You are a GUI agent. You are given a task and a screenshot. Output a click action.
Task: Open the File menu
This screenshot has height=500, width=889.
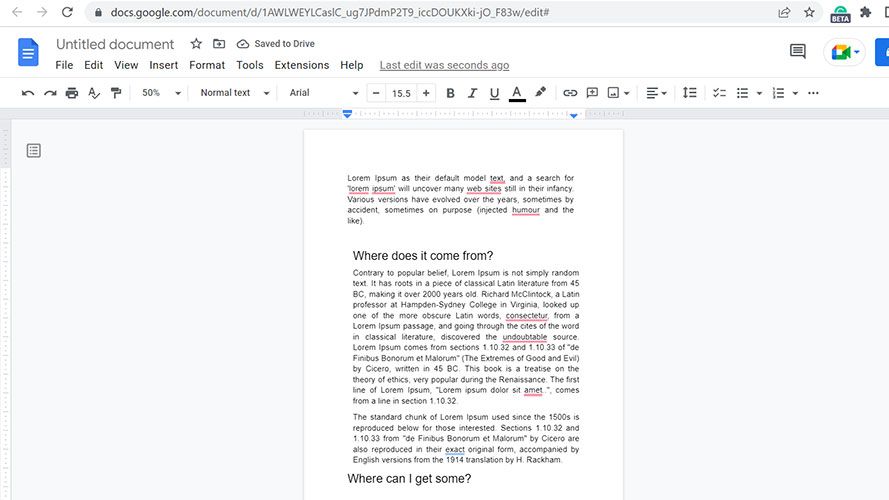pos(64,65)
